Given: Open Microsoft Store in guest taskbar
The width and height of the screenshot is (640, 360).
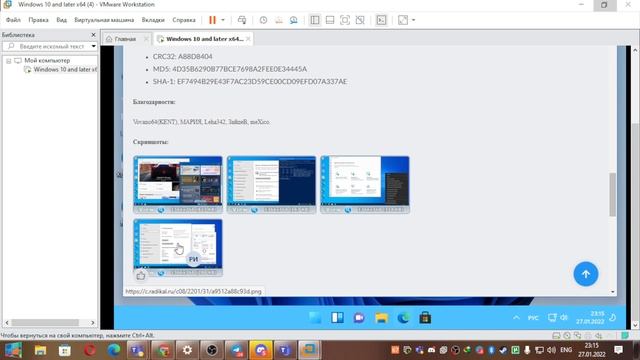Looking at the screenshot, I should click(425, 318).
